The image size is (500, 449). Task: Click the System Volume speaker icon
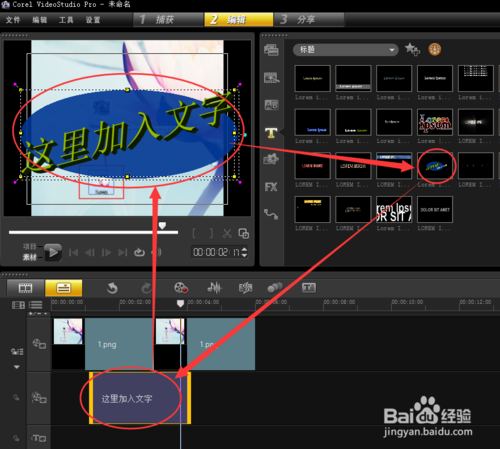[x=157, y=253]
